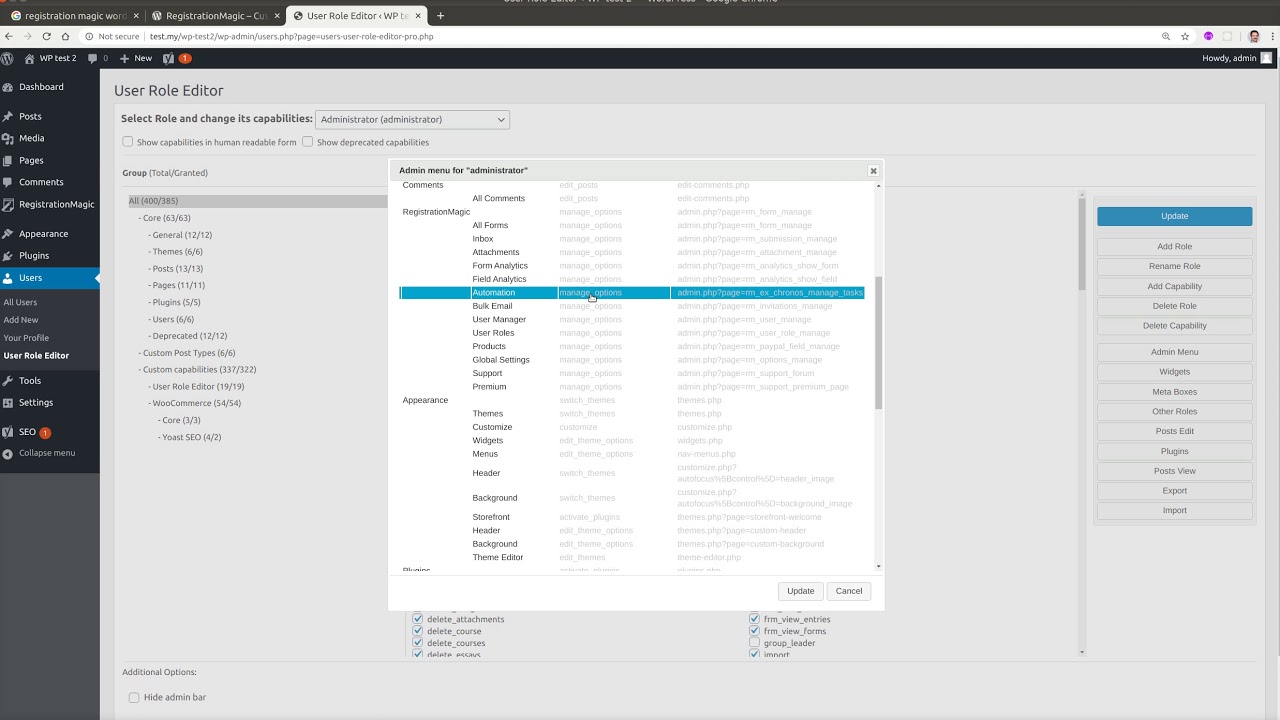Check the group_leader capability
1280x720 pixels.
tap(755, 643)
